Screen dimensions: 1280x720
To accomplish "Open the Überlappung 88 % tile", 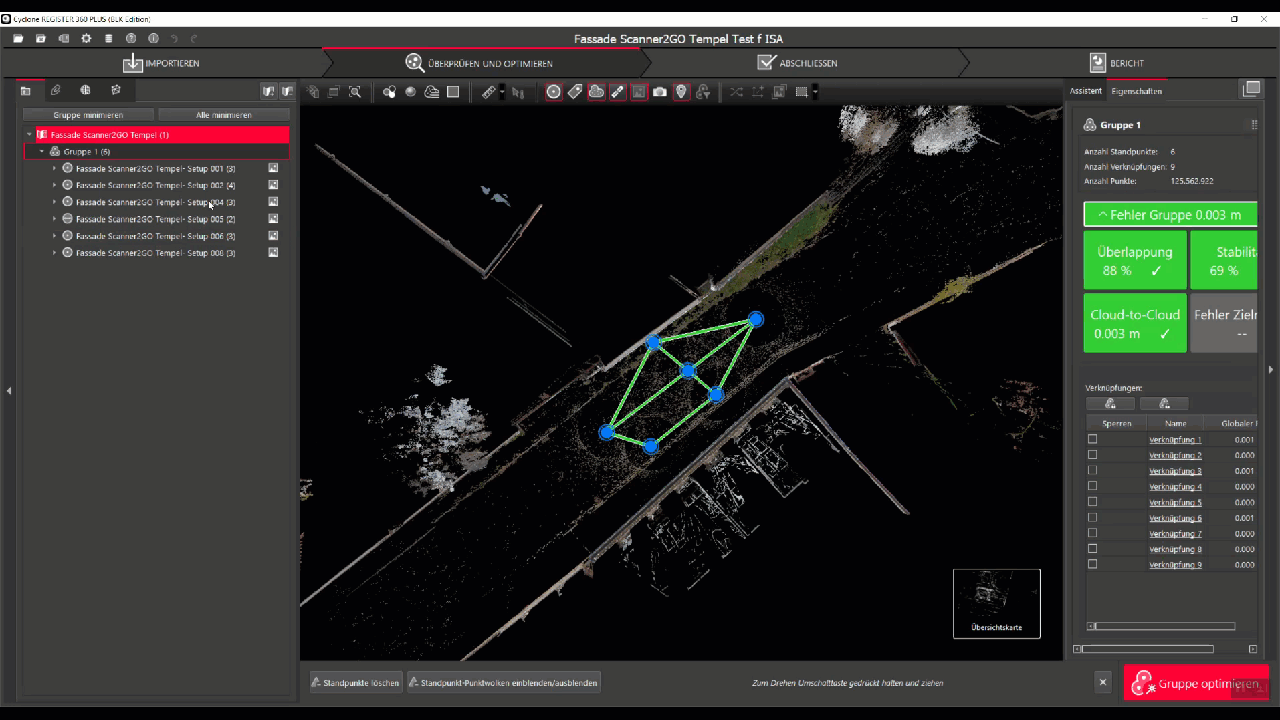I will point(1135,260).
